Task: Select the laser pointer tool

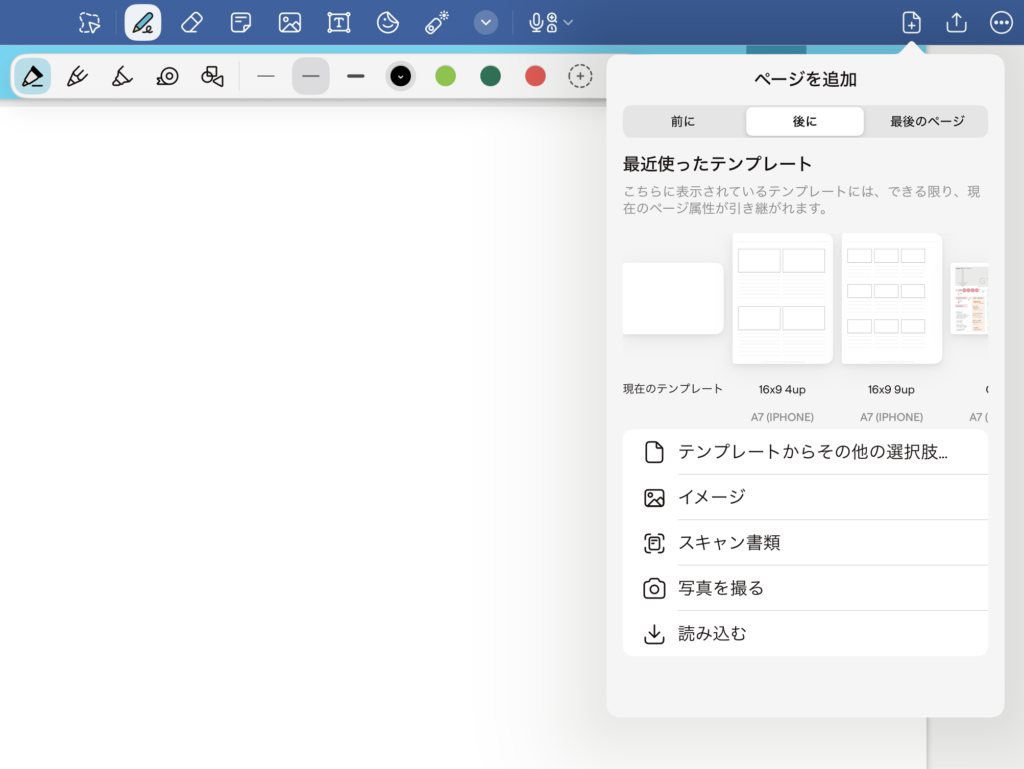Action: pos(436,22)
